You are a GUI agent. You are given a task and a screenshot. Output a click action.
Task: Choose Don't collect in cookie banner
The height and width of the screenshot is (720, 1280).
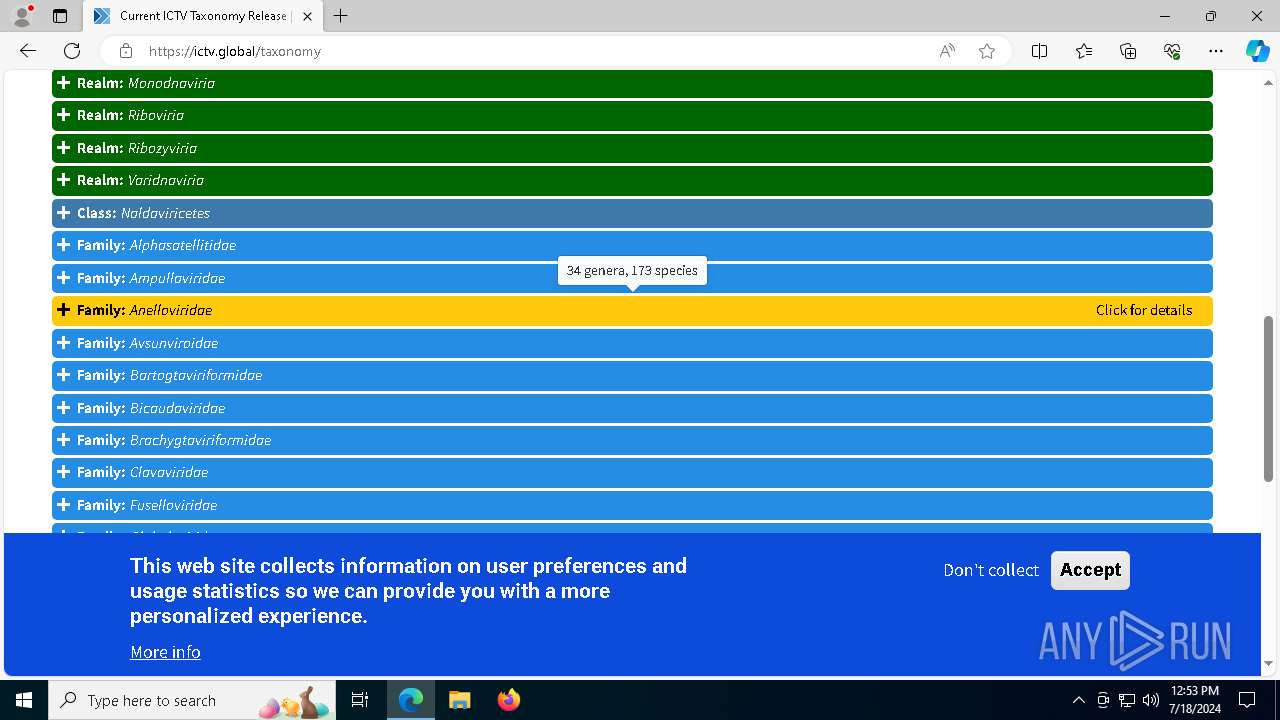pos(991,570)
